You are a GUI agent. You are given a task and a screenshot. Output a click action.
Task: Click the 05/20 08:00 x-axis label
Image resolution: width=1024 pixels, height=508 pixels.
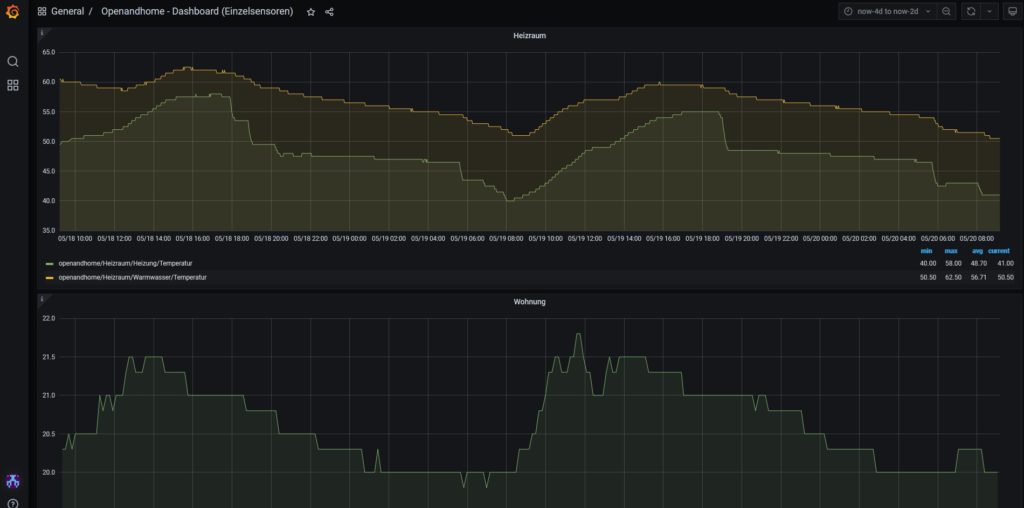click(976, 239)
